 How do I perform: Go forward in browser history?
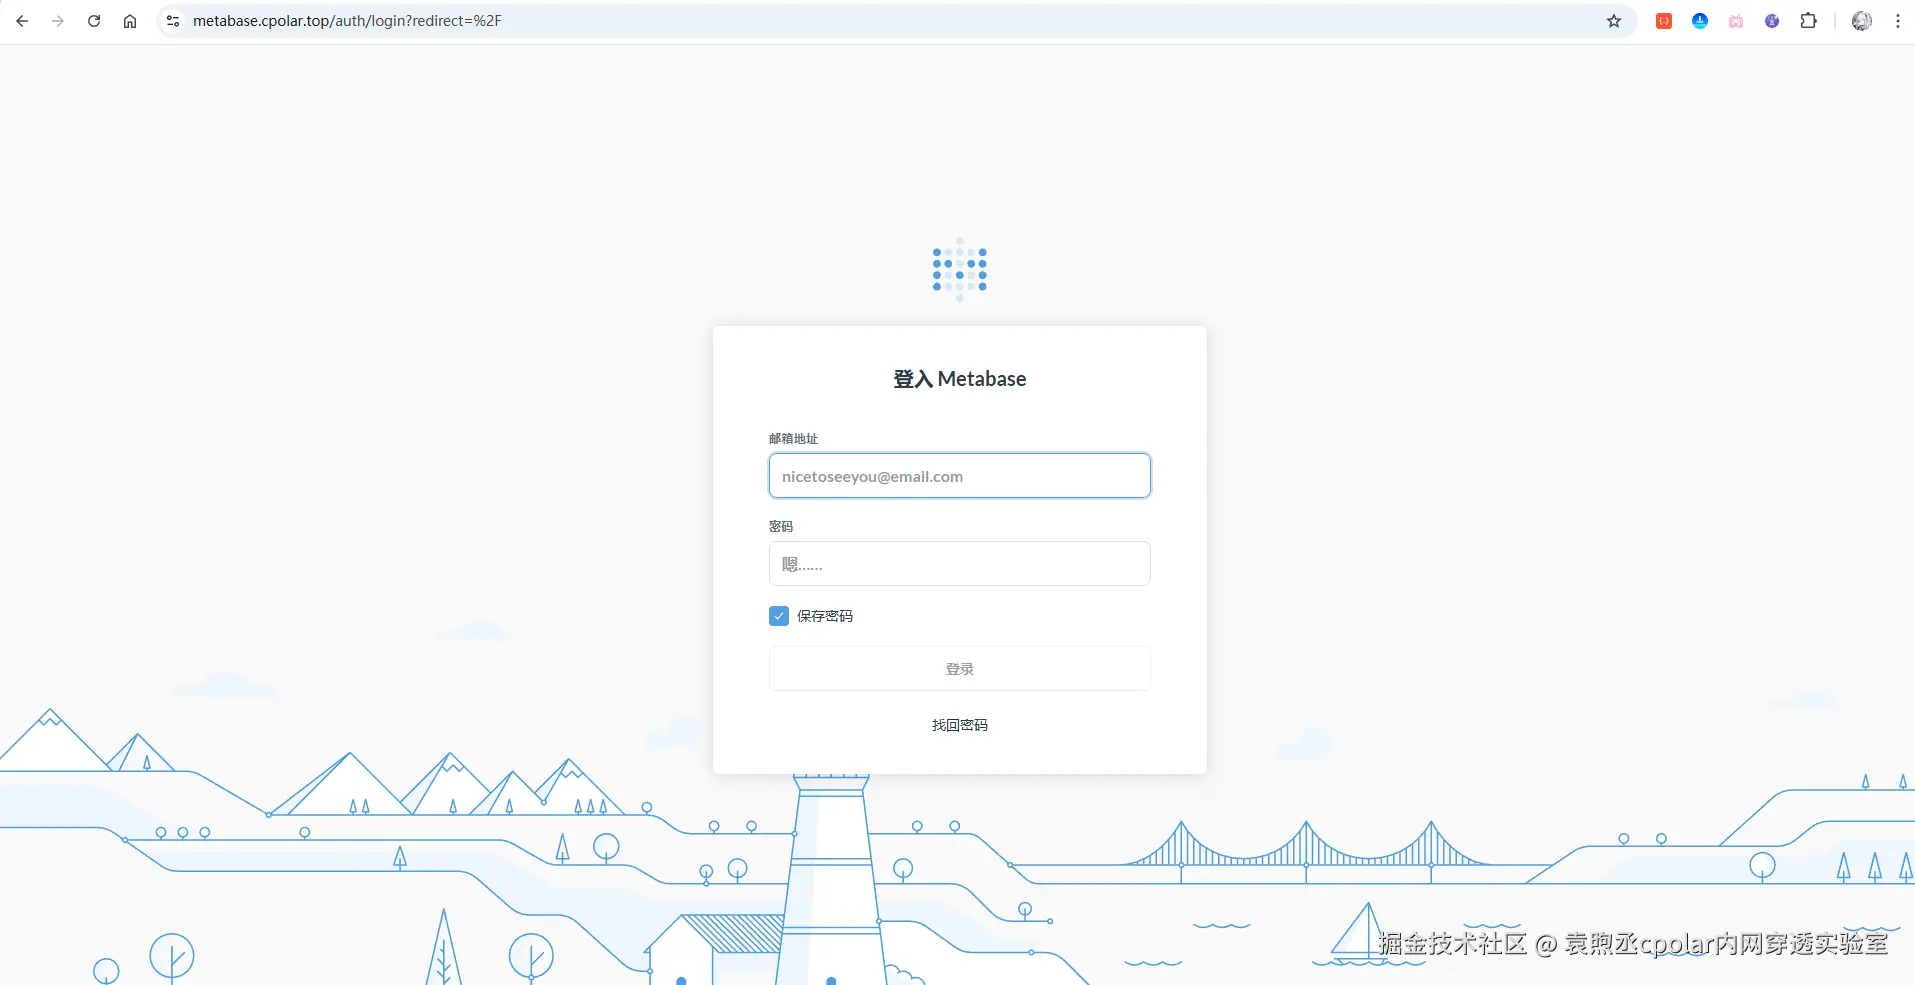coord(58,21)
